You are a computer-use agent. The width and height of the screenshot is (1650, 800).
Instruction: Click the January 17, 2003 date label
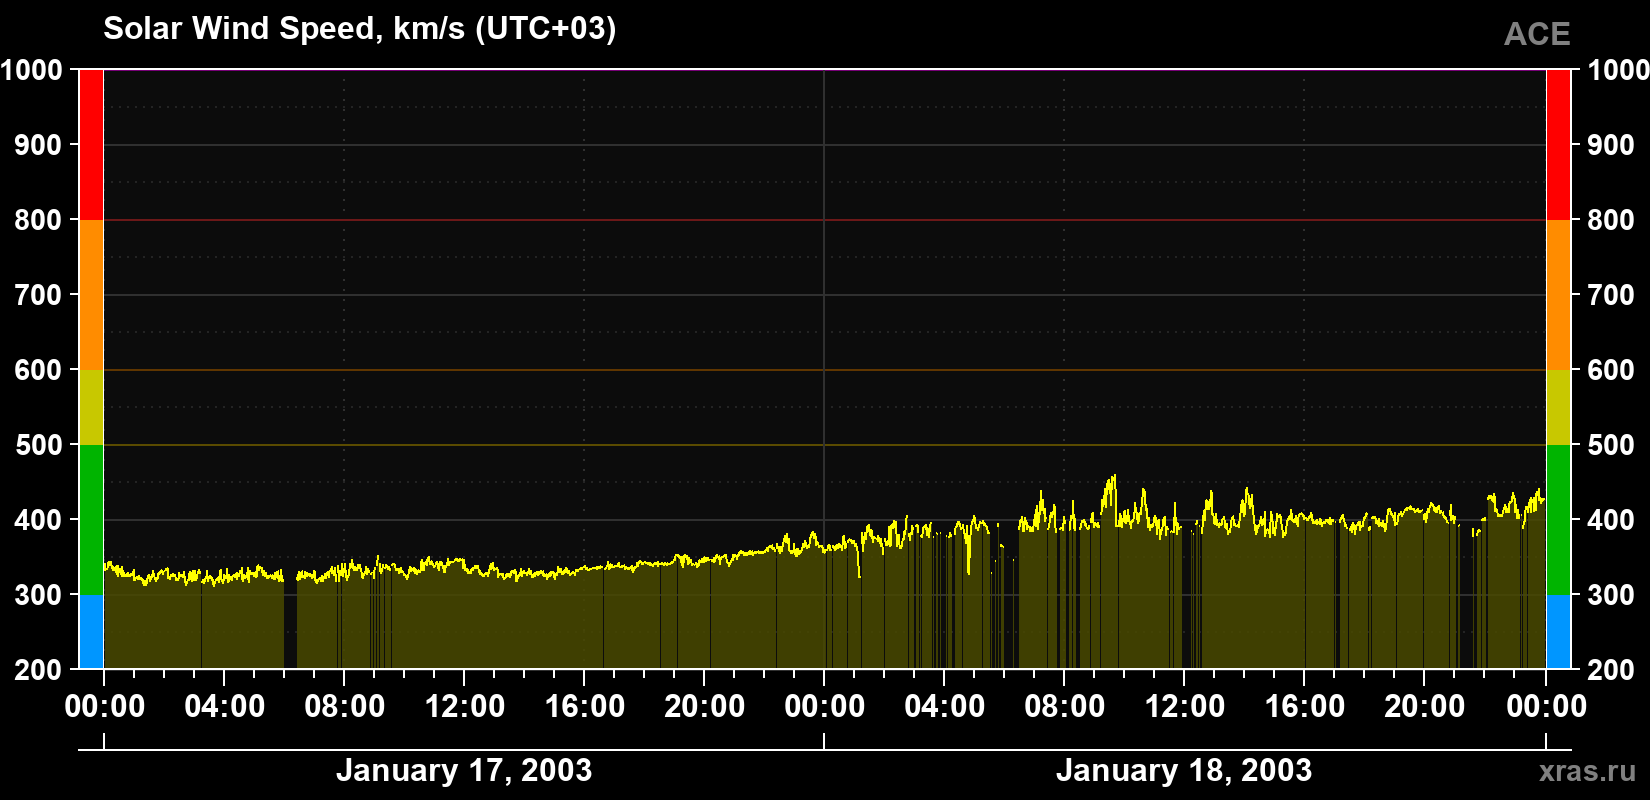click(464, 770)
